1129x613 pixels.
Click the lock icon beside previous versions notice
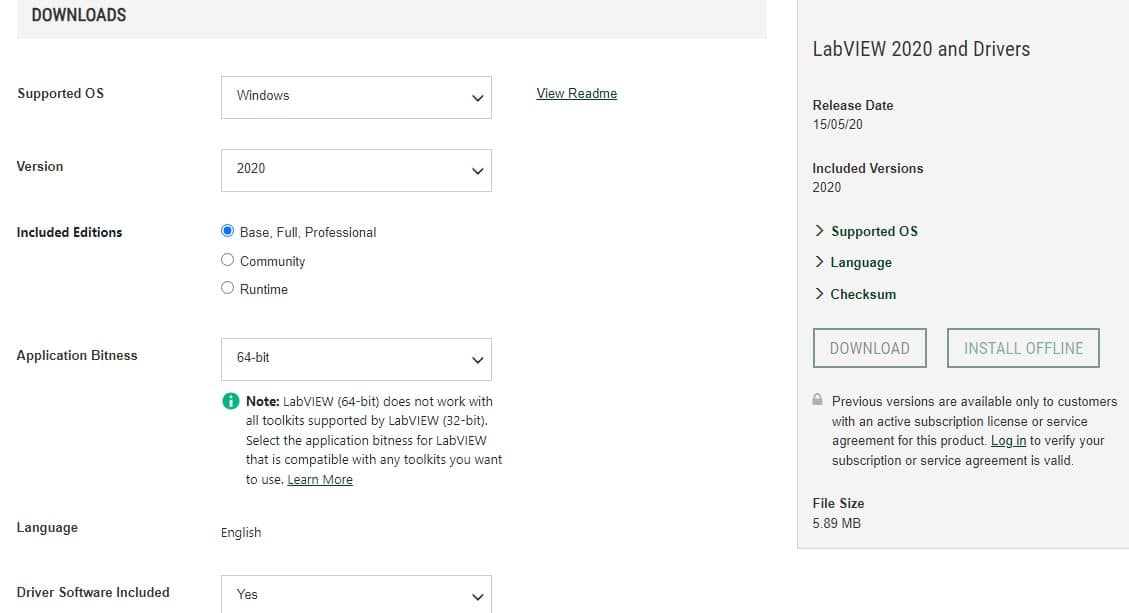click(817, 398)
